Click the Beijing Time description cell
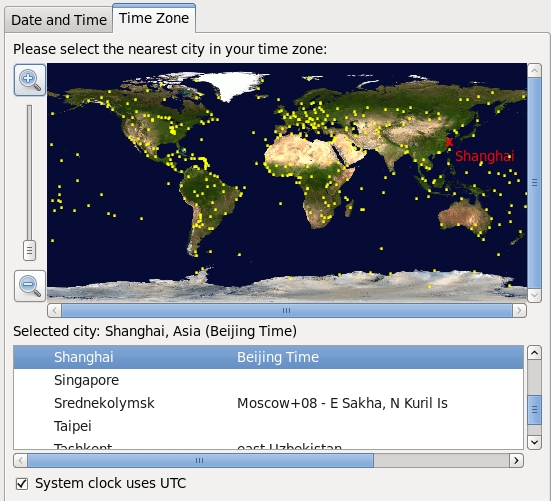 pyautogui.click(x=278, y=357)
